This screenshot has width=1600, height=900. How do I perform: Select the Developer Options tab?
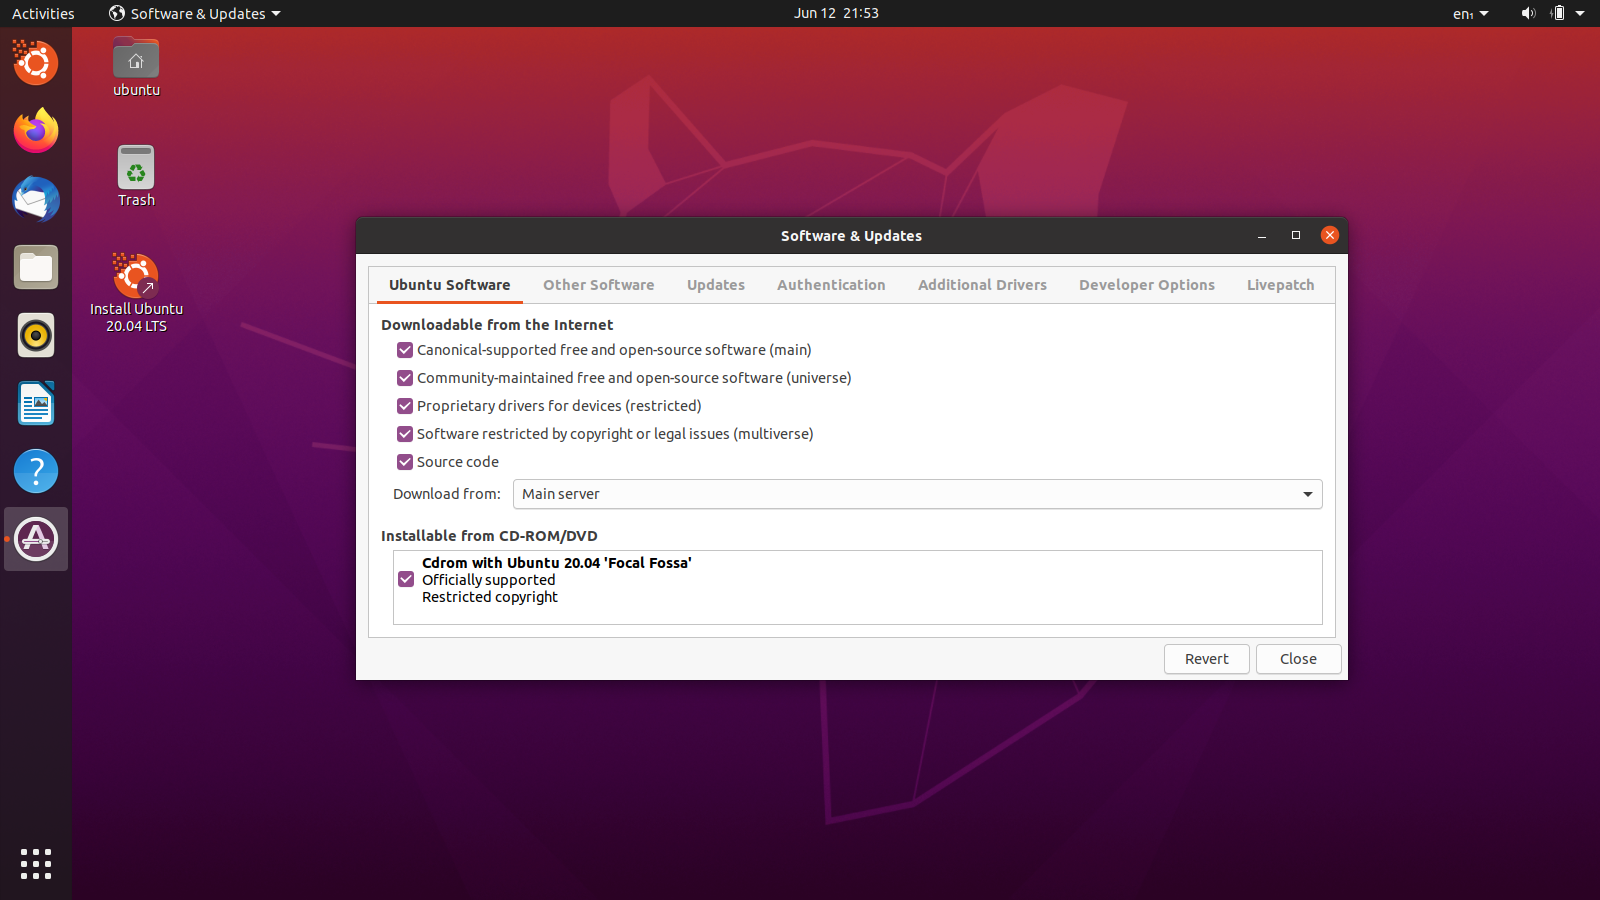(1147, 285)
